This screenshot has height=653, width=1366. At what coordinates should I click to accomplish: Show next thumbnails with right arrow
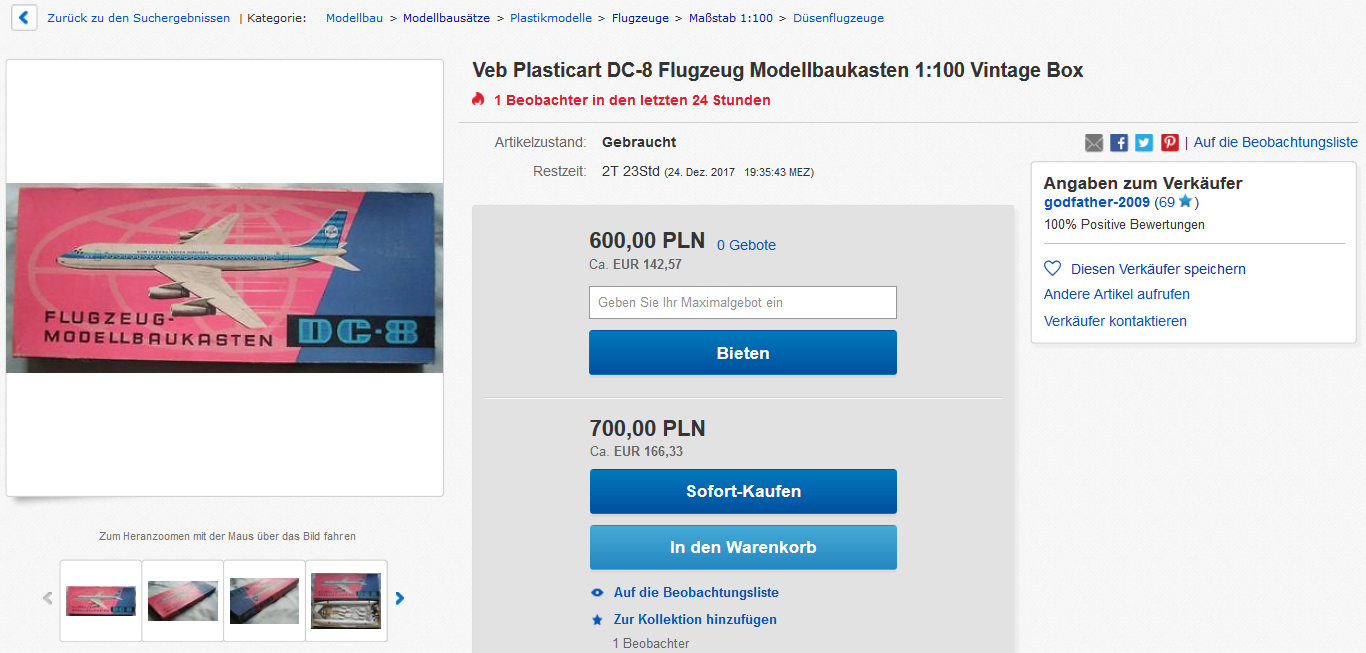coord(400,599)
